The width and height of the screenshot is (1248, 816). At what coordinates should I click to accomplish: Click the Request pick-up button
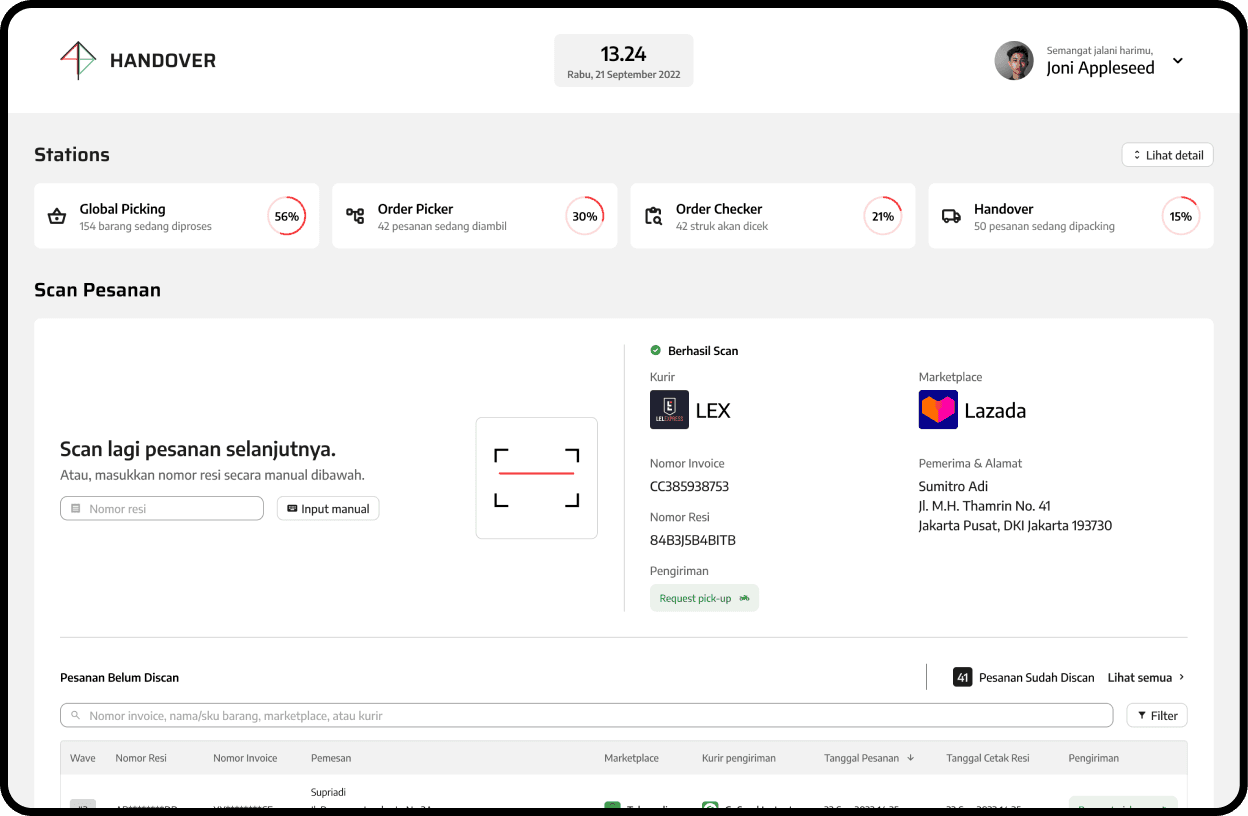704,597
